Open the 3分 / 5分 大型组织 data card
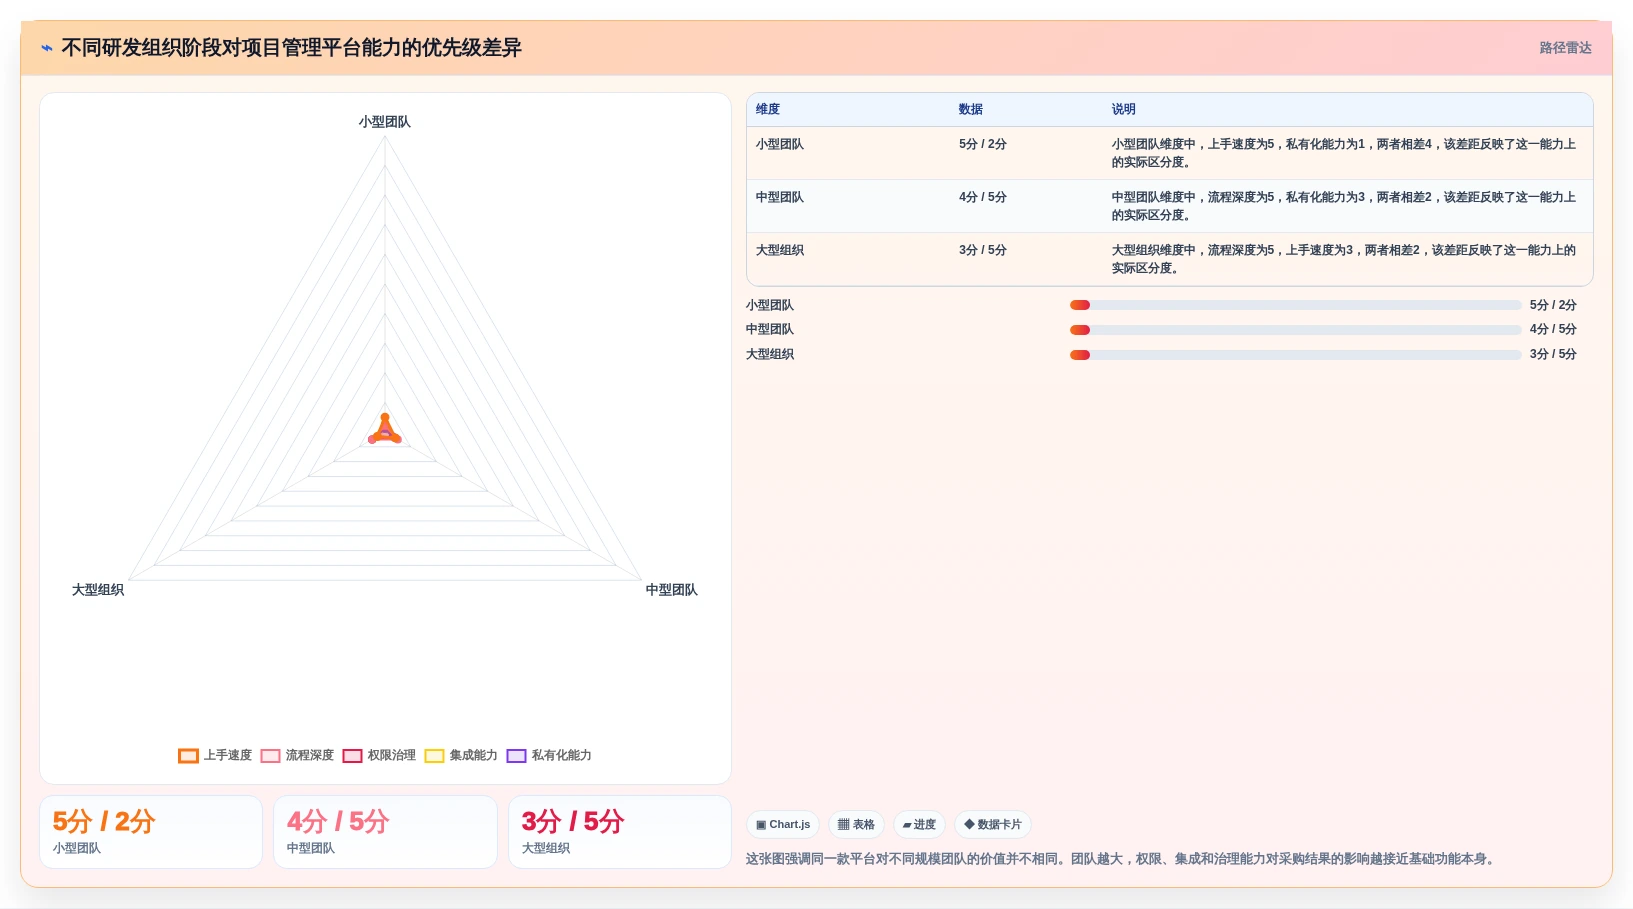Image resolution: width=1633 pixels, height=909 pixels. (x=620, y=832)
